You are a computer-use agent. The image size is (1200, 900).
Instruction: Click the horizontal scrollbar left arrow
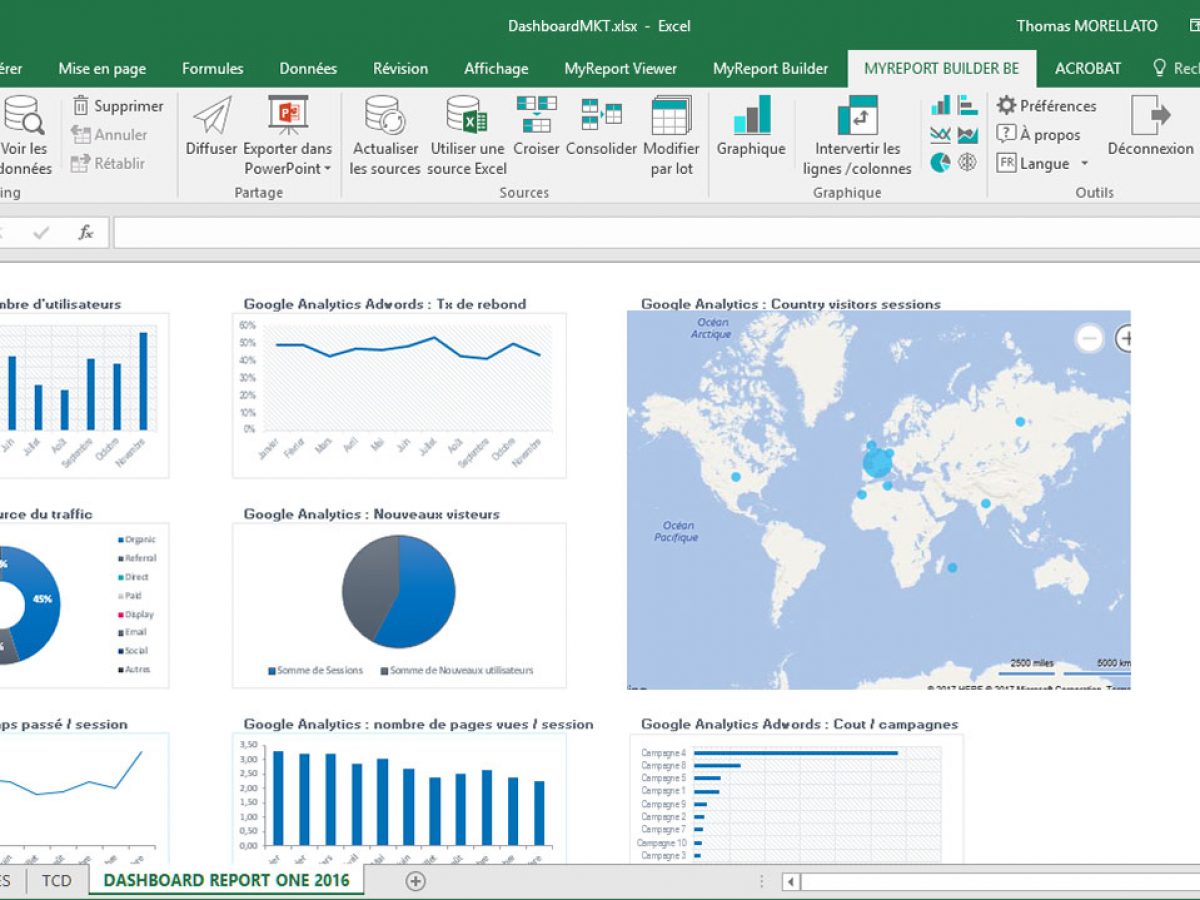click(x=791, y=881)
